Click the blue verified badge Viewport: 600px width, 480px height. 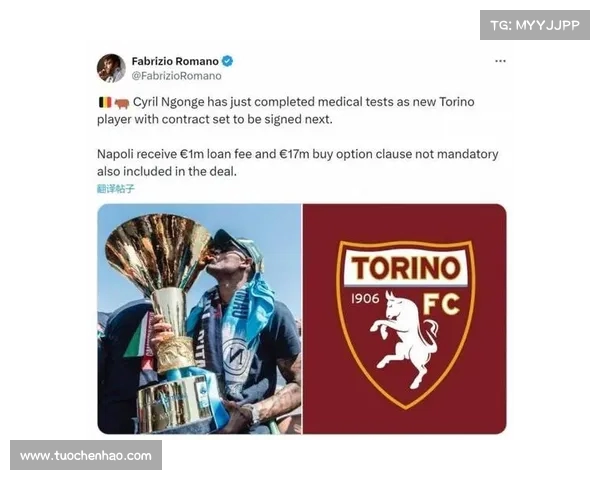click(x=227, y=61)
